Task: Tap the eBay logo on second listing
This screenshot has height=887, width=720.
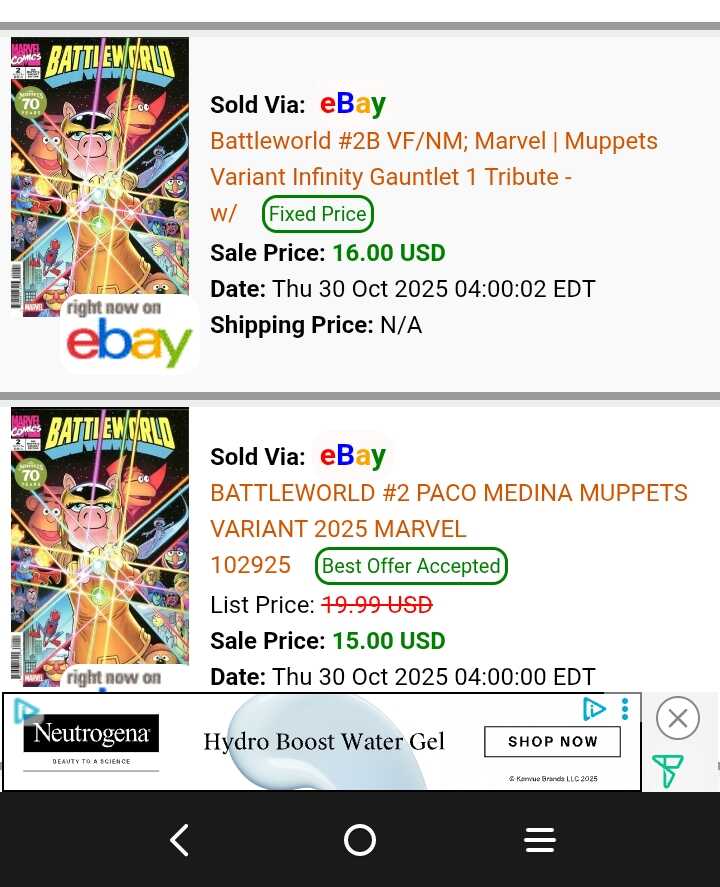Action: click(352, 455)
